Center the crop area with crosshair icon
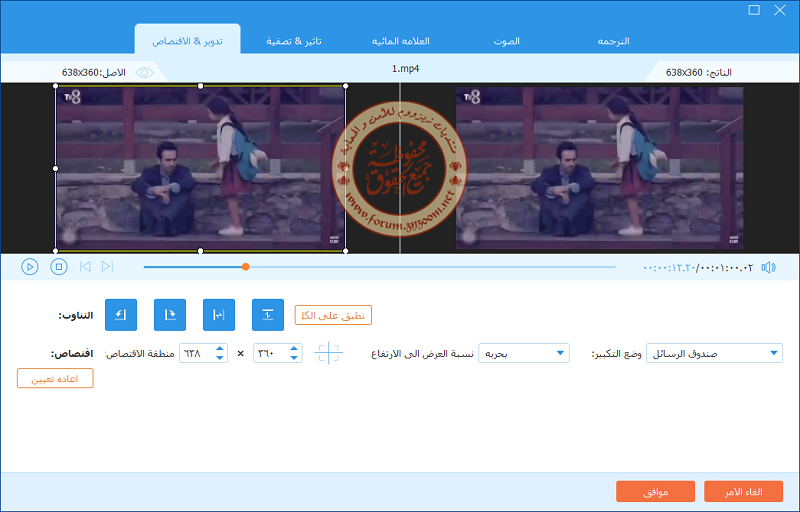The height and width of the screenshot is (512, 800). pos(329,353)
